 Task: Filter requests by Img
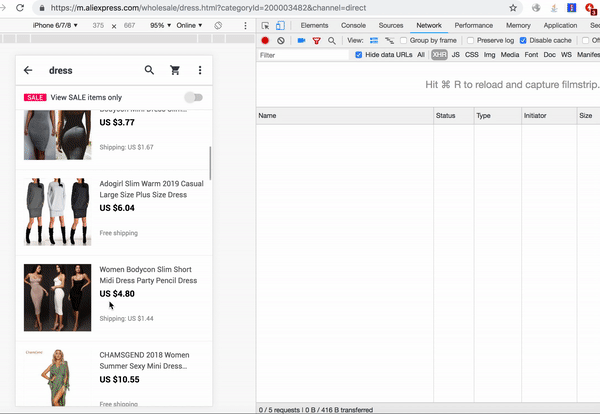point(489,55)
